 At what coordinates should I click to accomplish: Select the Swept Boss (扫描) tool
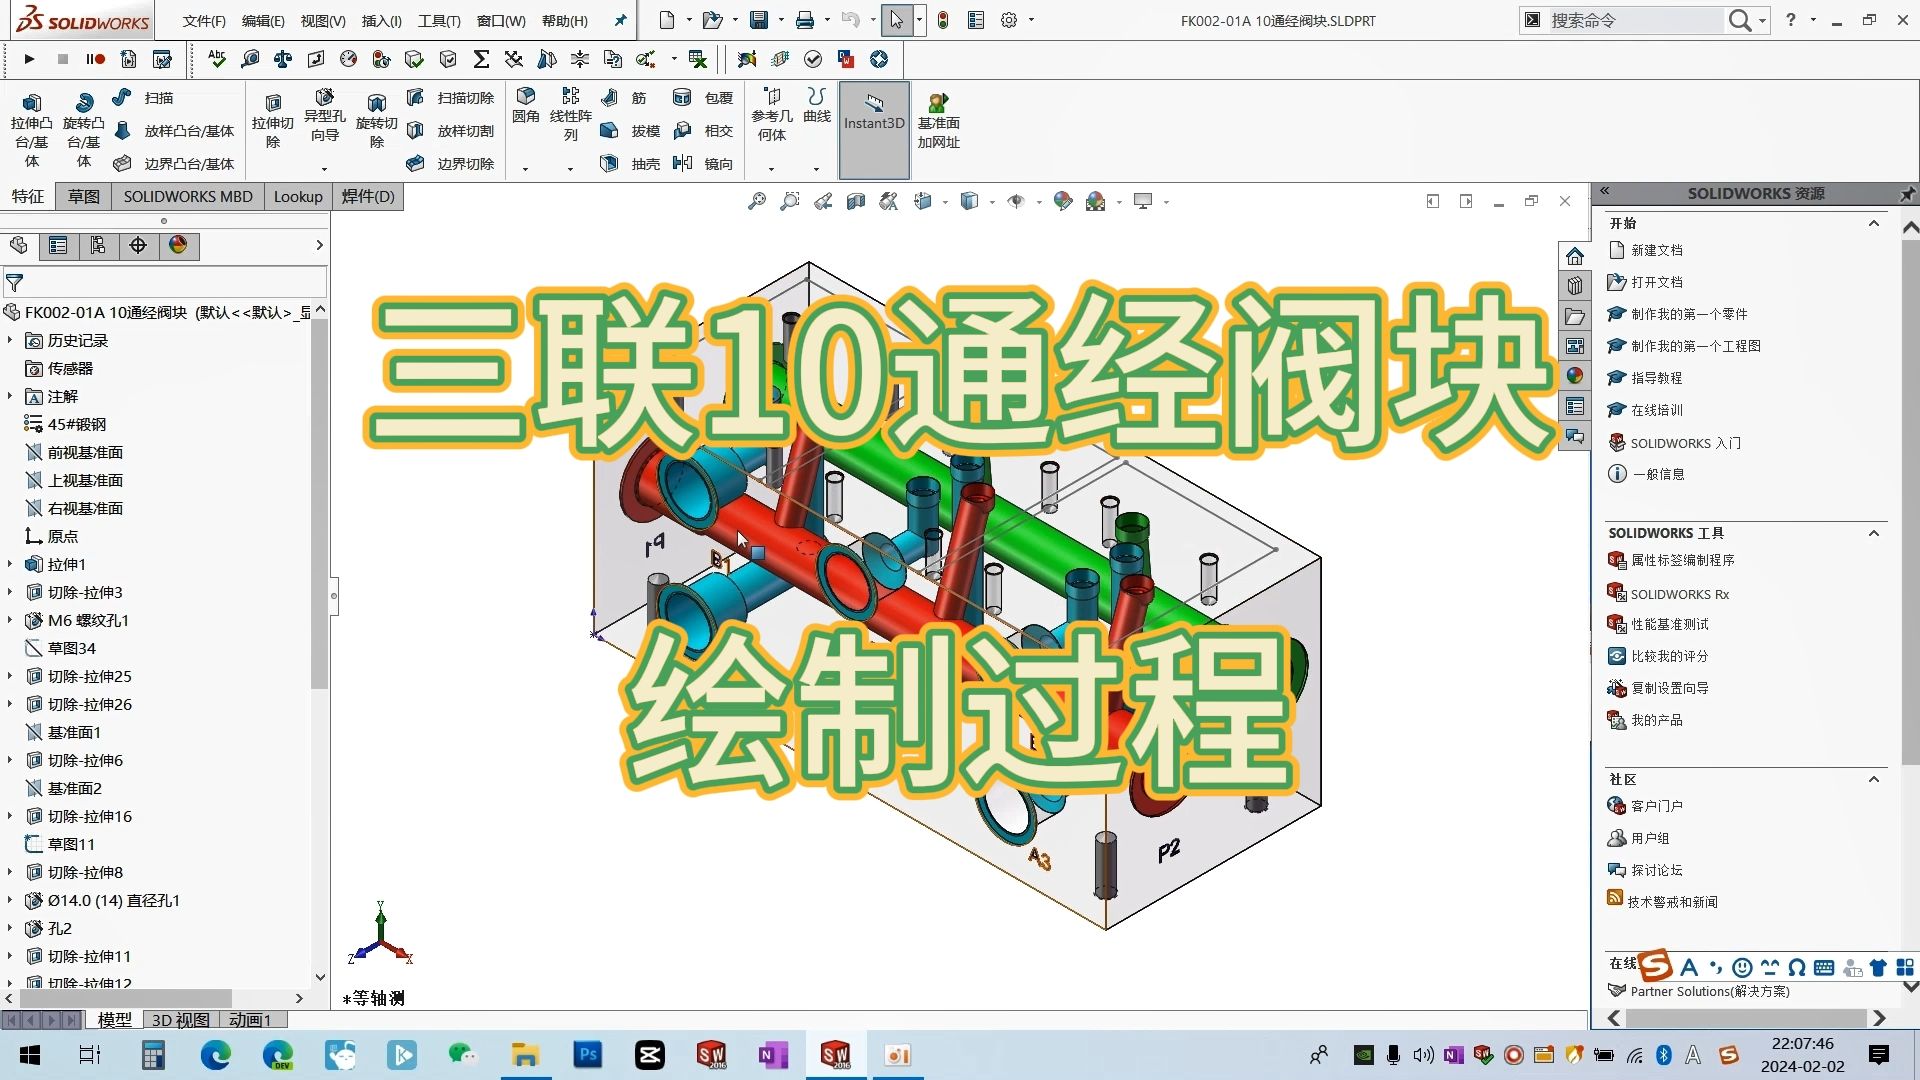(x=143, y=98)
